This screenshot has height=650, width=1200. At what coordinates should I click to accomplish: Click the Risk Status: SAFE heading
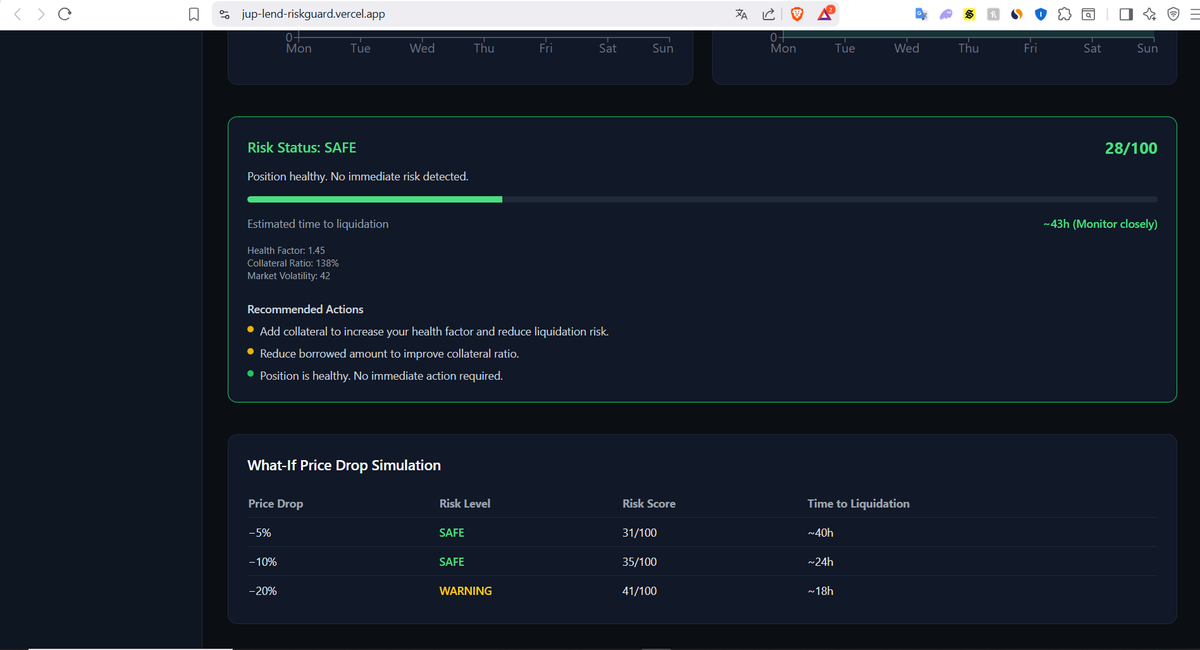point(302,147)
